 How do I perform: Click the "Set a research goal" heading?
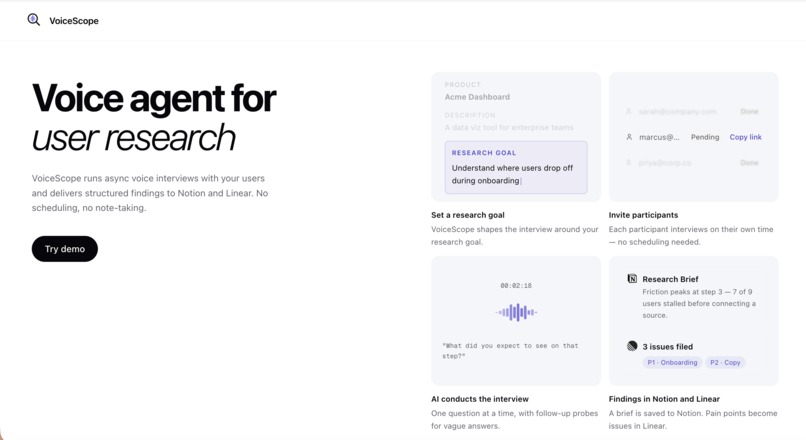click(468, 215)
